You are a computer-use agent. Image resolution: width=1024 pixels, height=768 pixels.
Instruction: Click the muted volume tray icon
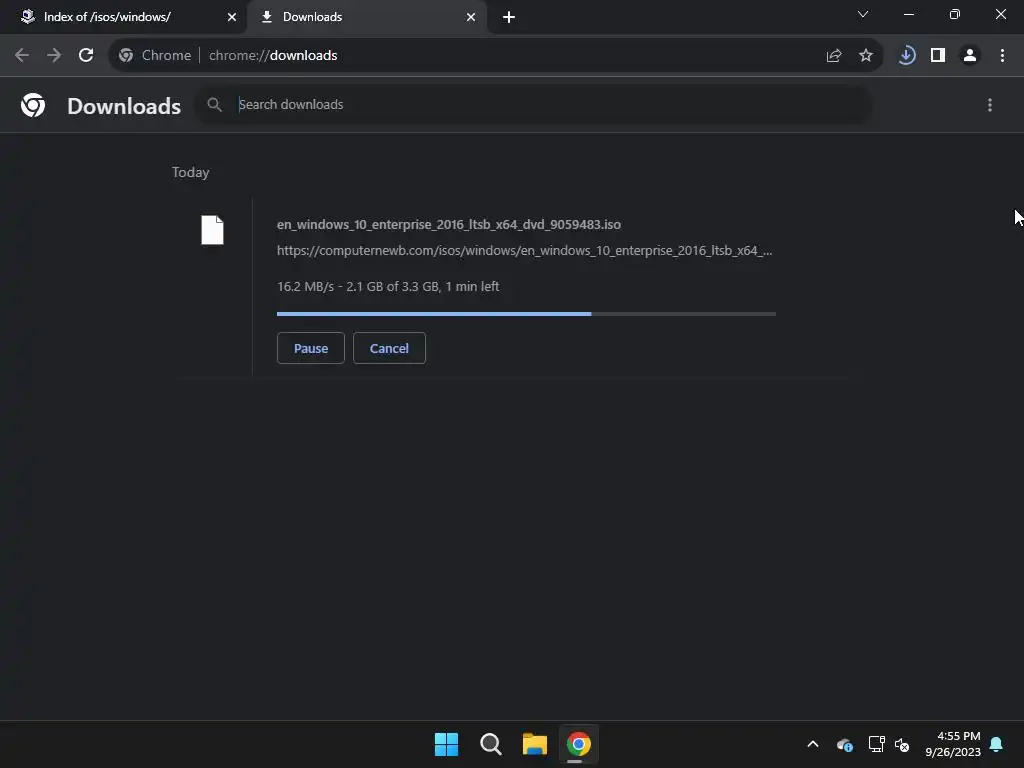902,744
